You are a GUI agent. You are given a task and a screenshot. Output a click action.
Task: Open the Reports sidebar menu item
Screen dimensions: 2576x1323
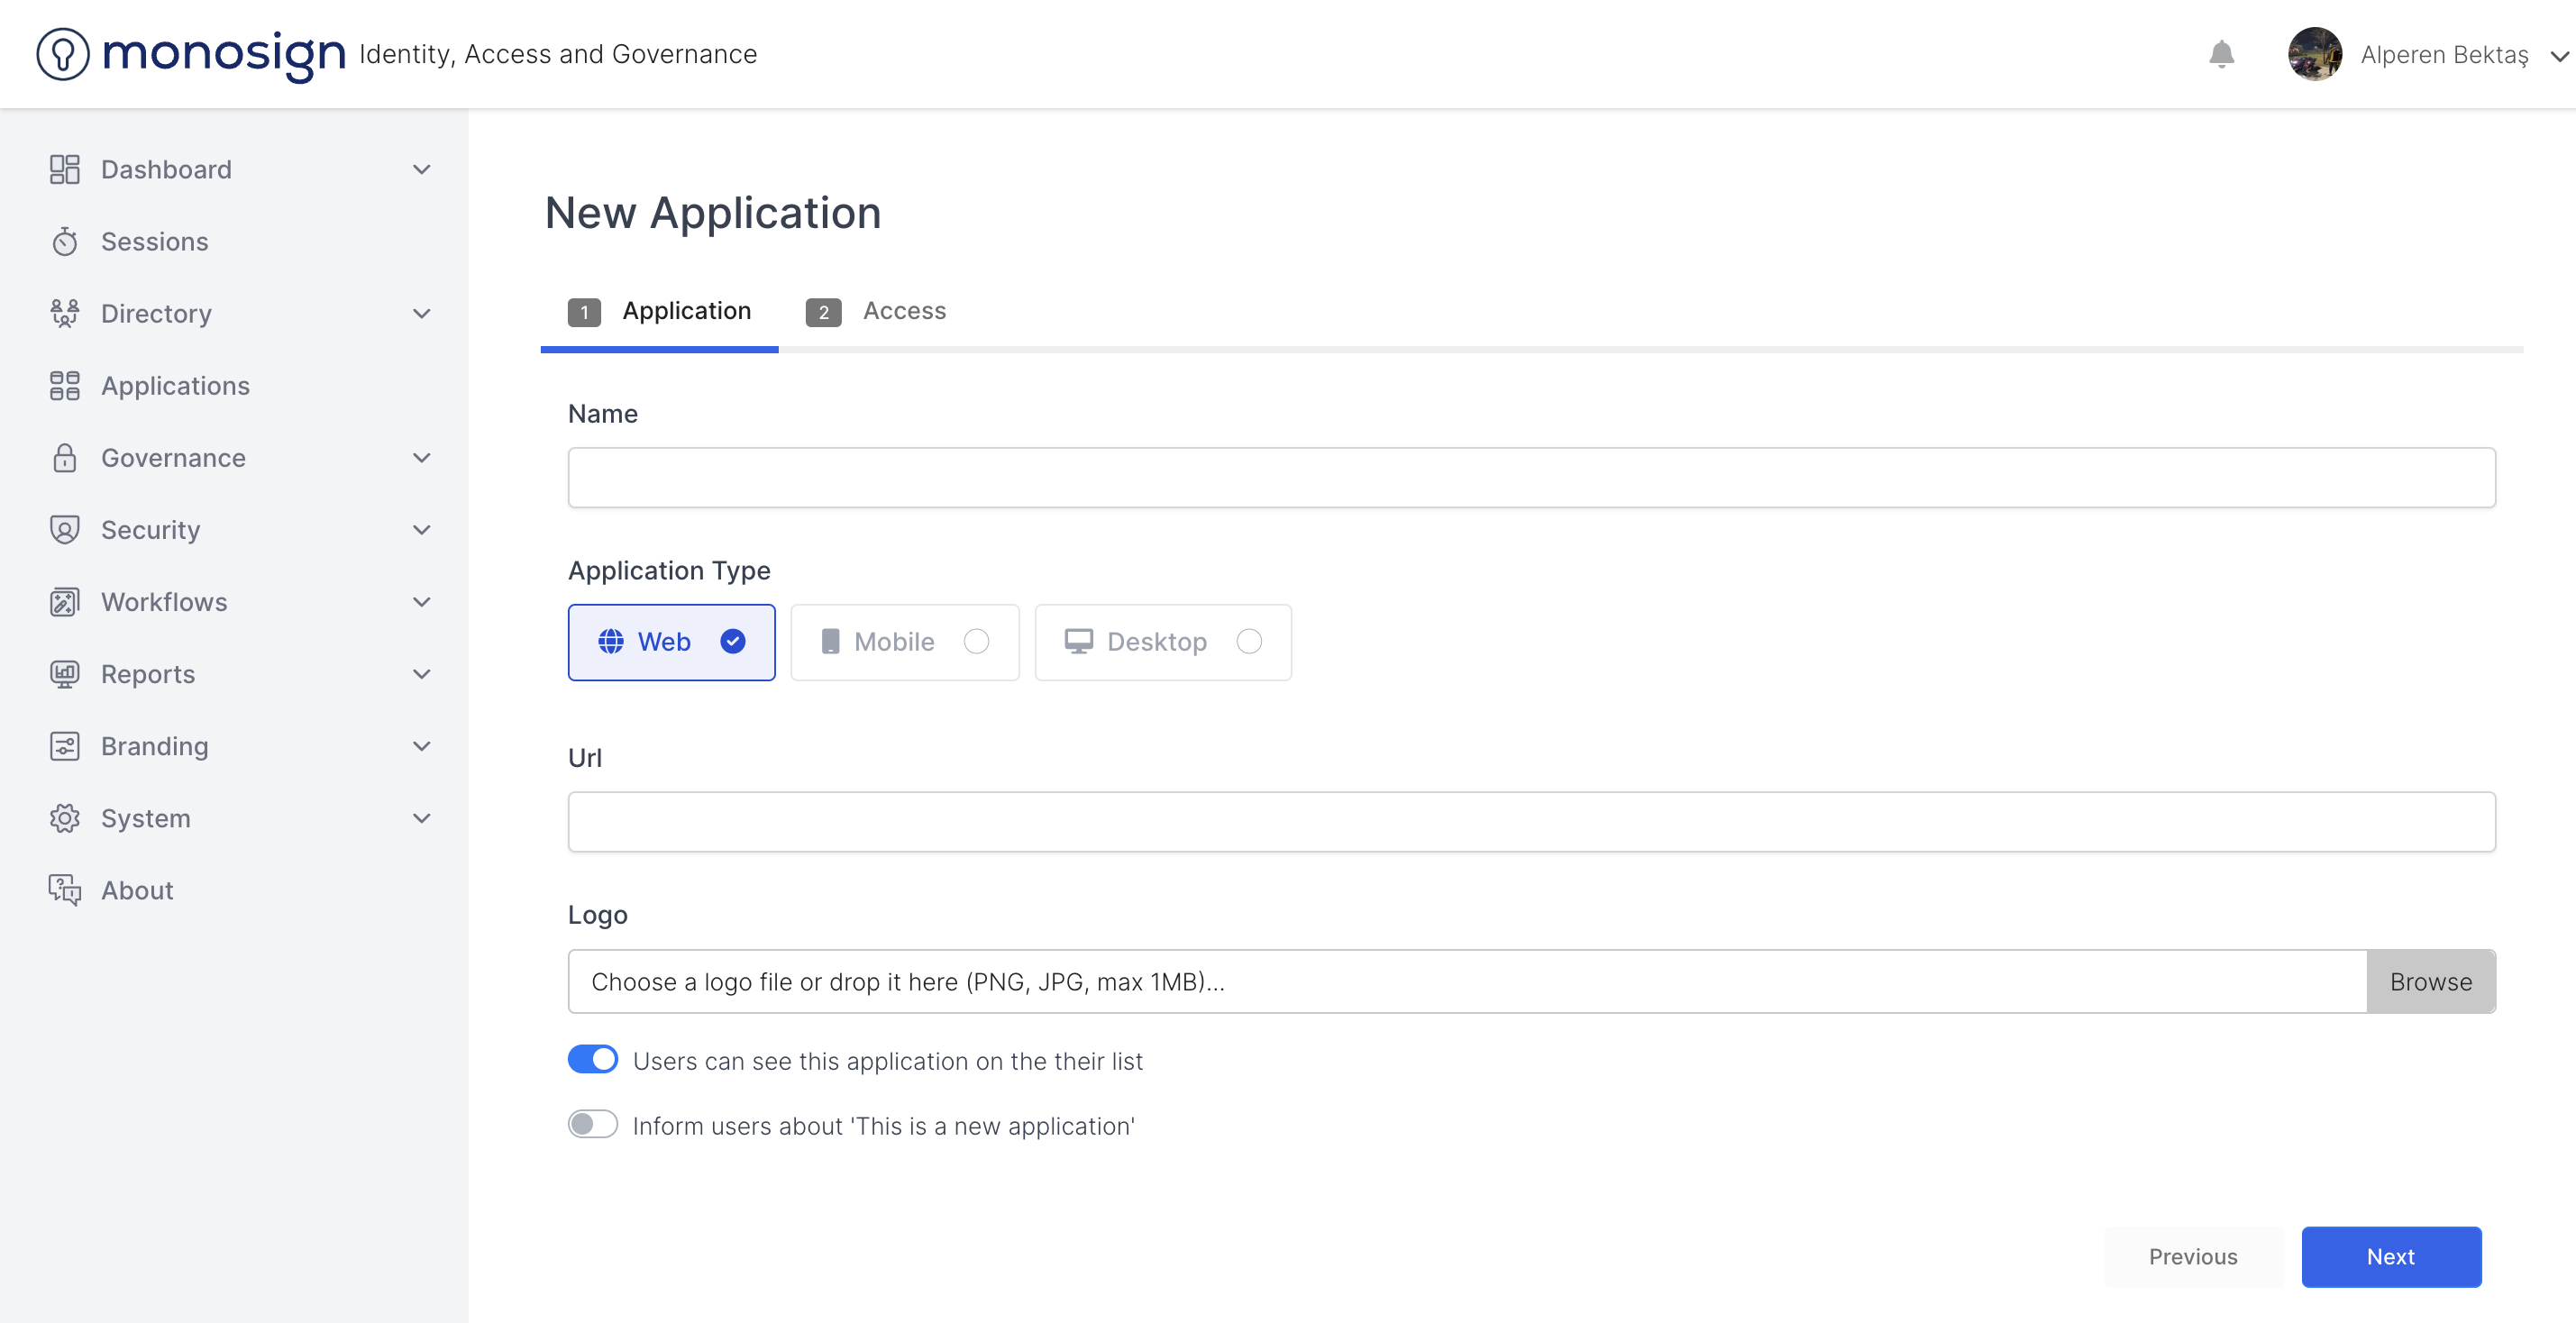coord(148,674)
